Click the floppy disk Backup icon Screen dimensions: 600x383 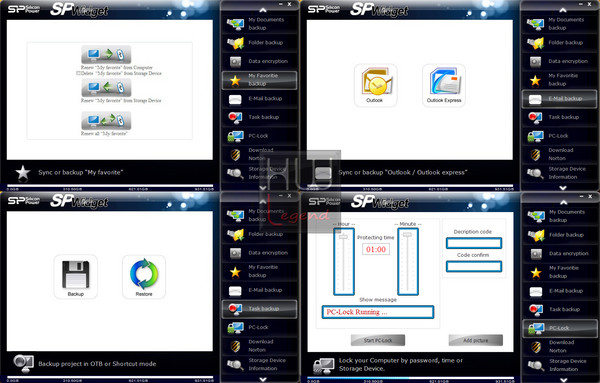click(76, 277)
